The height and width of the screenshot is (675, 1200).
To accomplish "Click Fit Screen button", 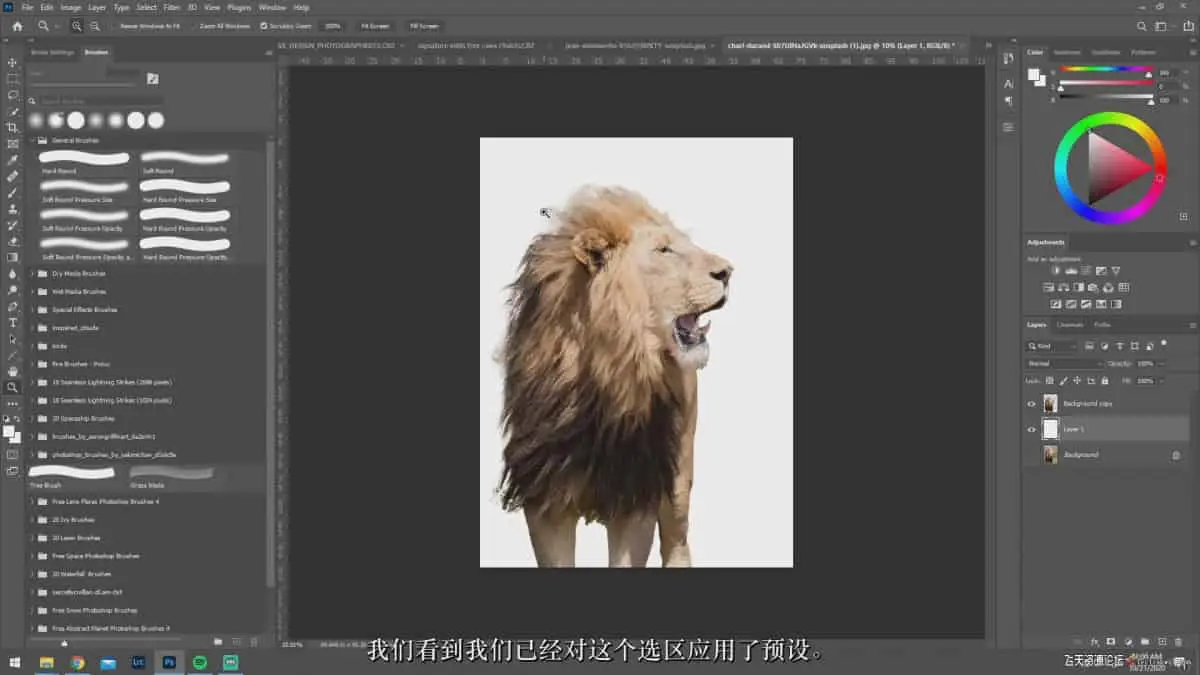I will click(x=376, y=26).
